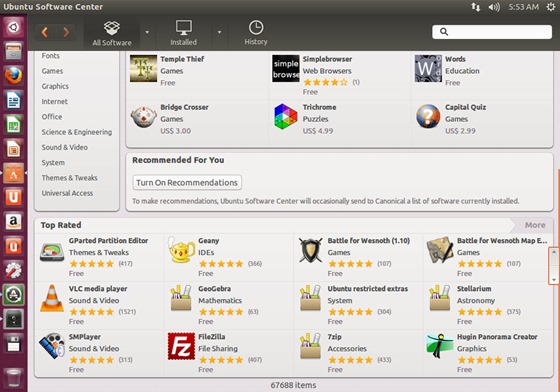Open the Temple Thief app icon
Image resolution: width=560 pixels, height=392 pixels.
tap(143, 69)
